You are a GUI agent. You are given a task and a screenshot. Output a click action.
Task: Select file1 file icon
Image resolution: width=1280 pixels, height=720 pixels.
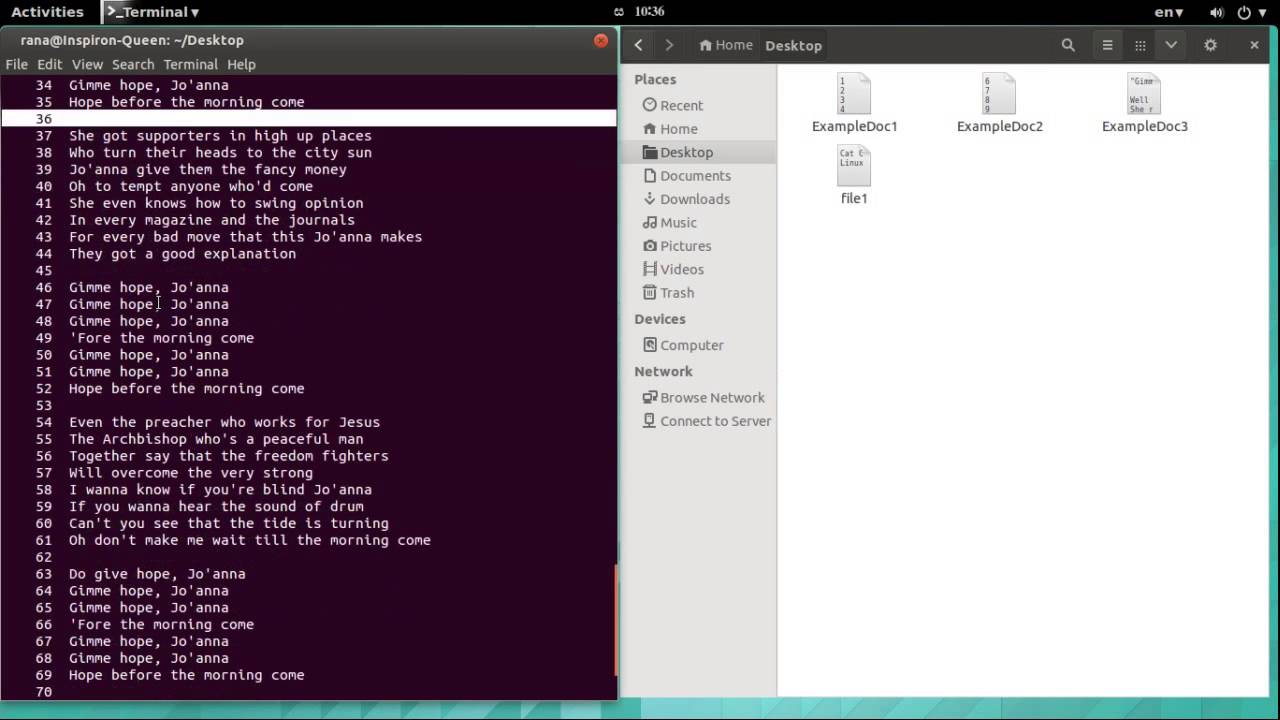(x=854, y=166)
